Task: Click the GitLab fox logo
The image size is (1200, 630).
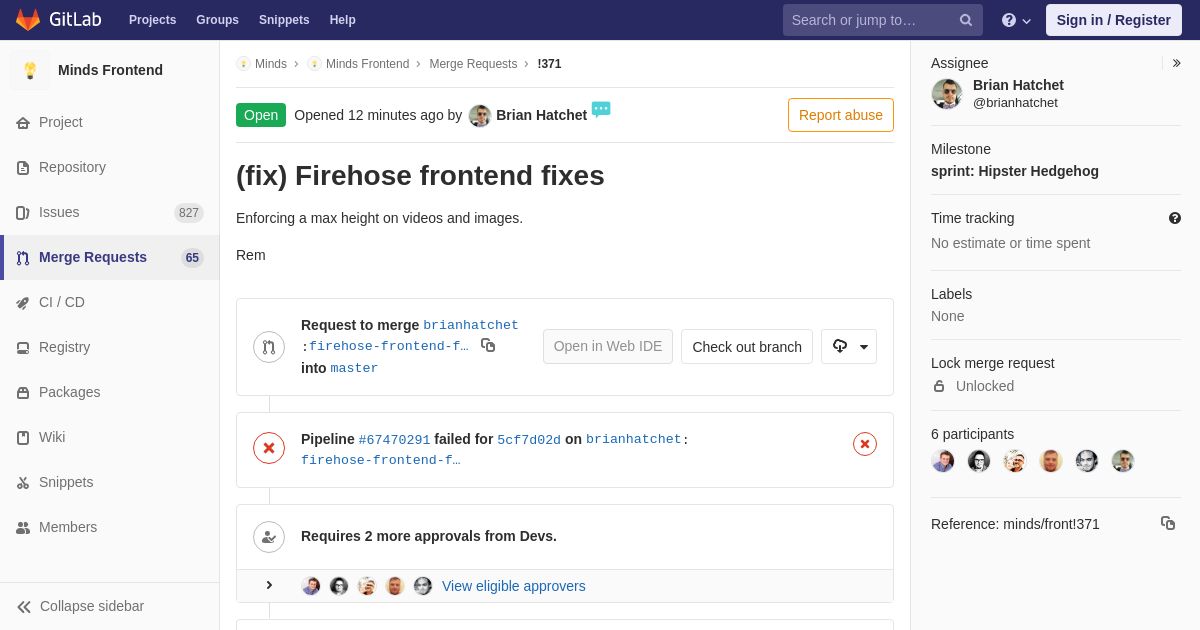Action: click(x=28, y=20)
